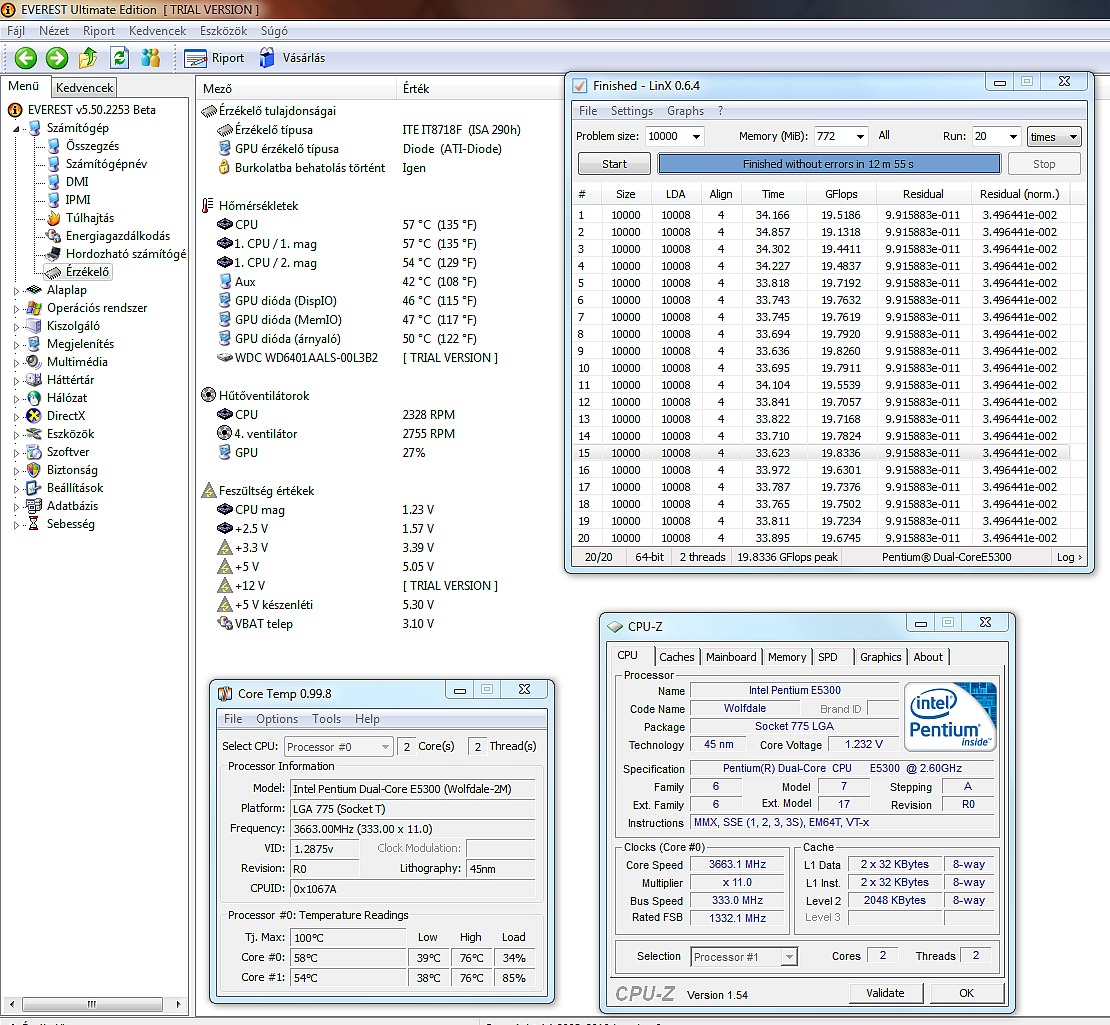Switch to CPU-Z Graphics tab
Screen dimensions: 1110x1025
point(881,657)
